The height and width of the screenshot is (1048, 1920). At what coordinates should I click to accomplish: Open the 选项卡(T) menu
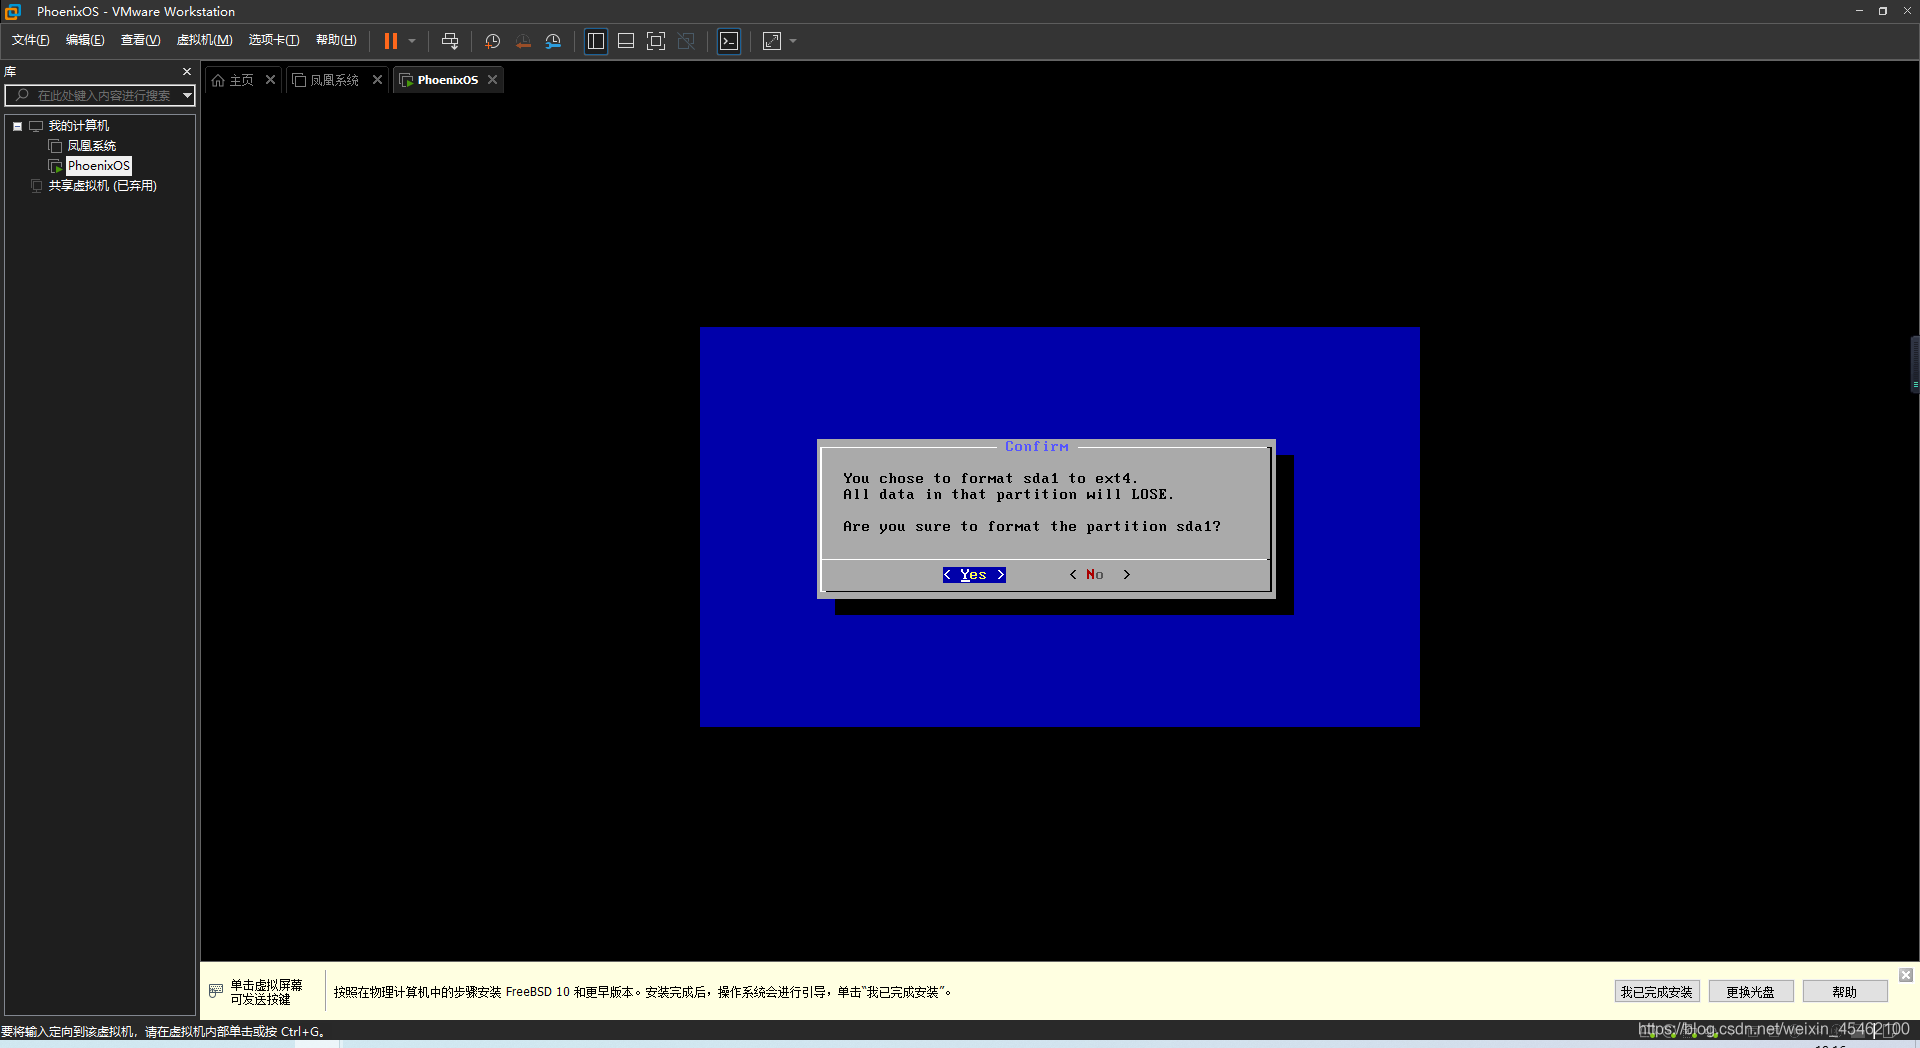coord(274,40)
